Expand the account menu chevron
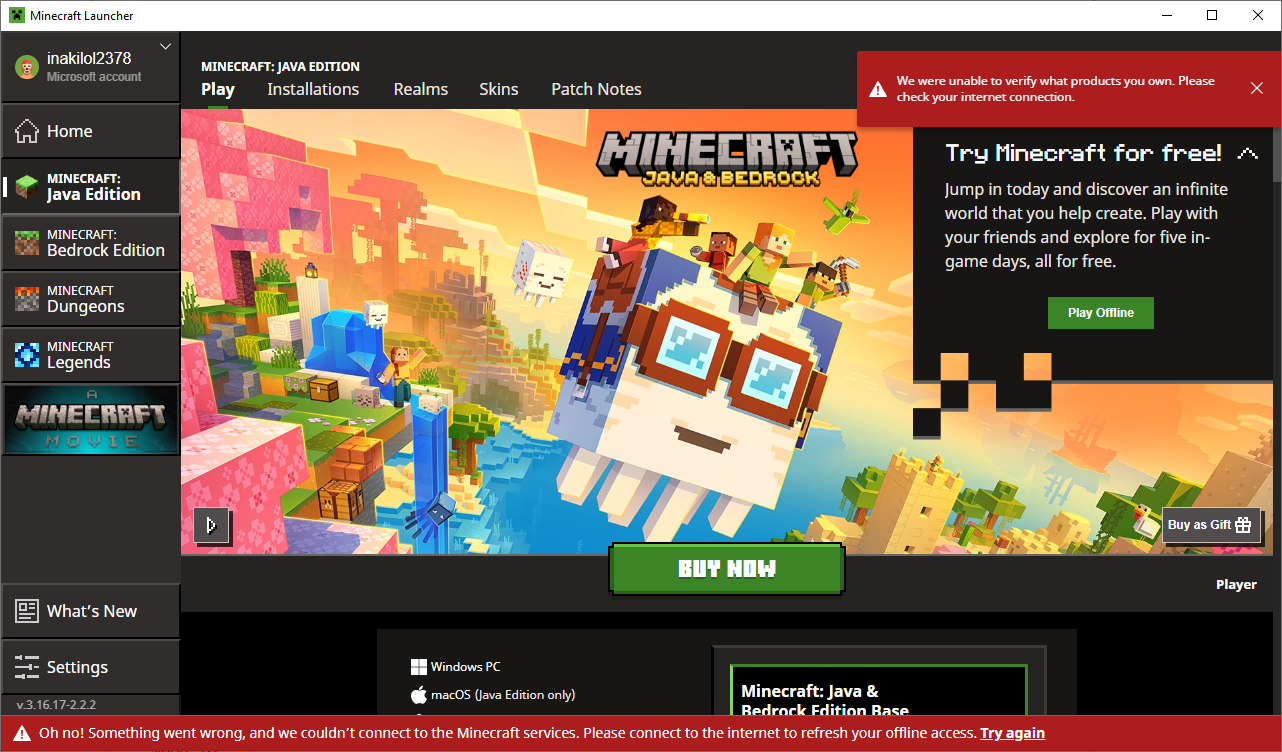The image size is (1282, 752). [165, 46]
